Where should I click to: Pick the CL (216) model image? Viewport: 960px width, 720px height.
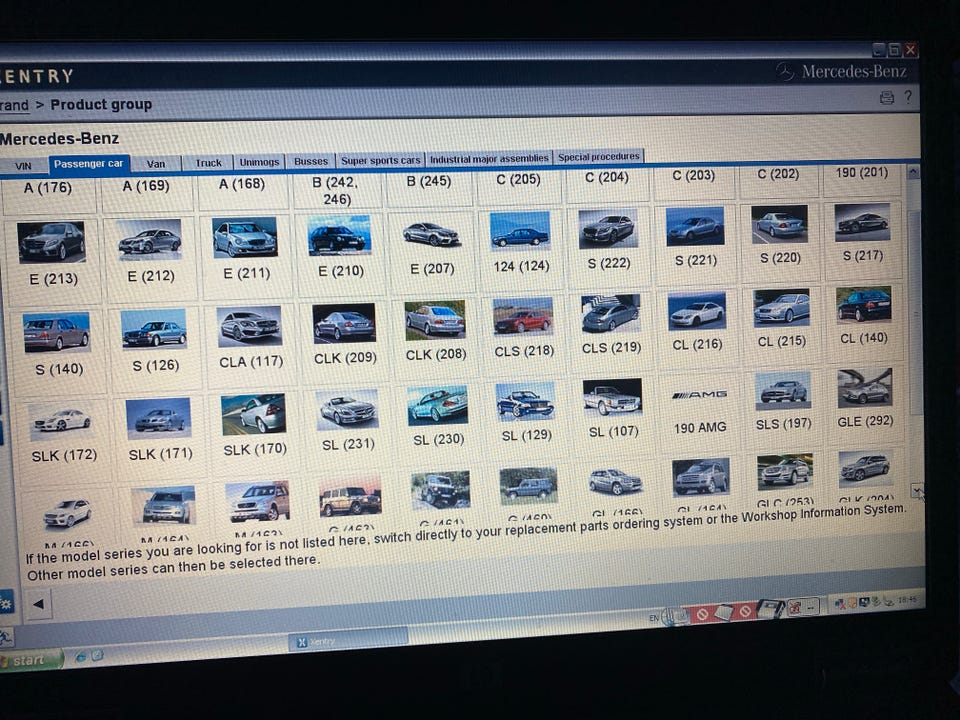point(697,311)
